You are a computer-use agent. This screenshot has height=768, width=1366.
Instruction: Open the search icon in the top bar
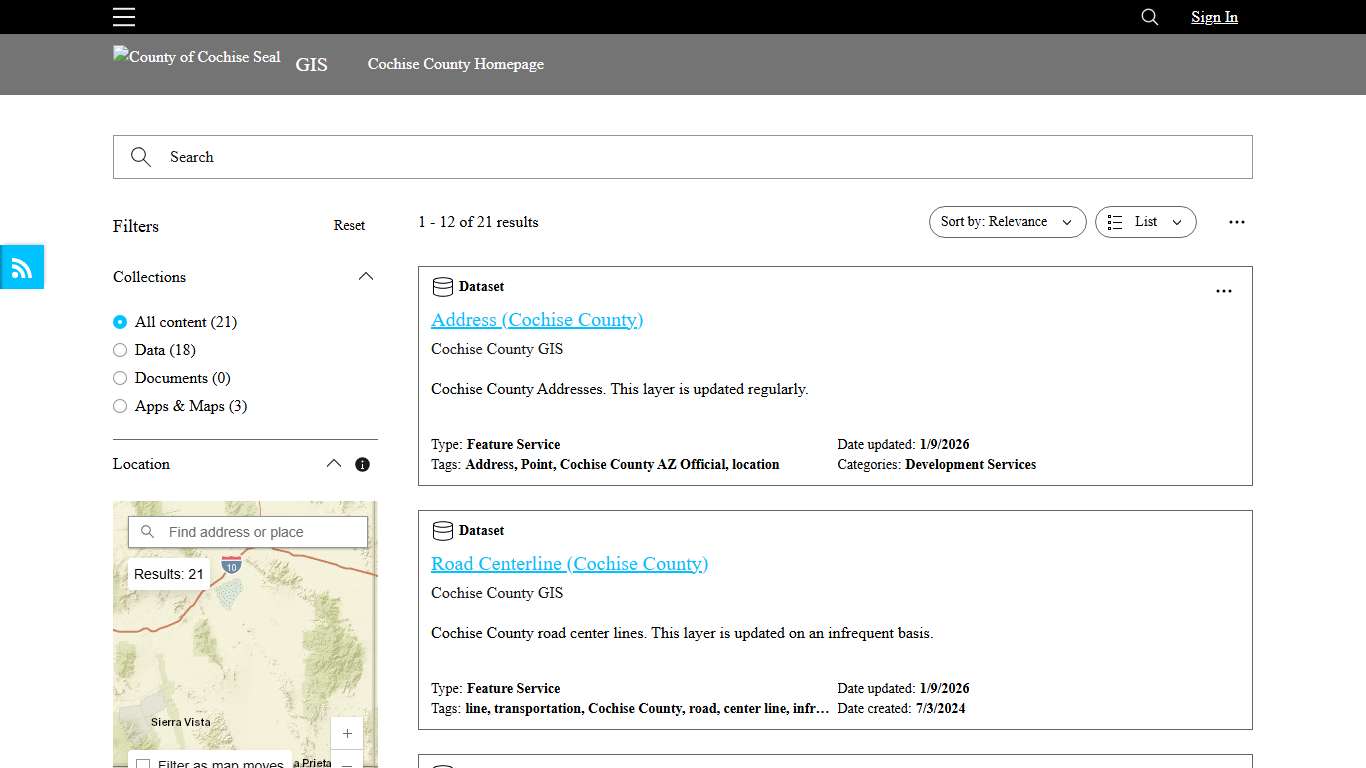pos(1148,17)
